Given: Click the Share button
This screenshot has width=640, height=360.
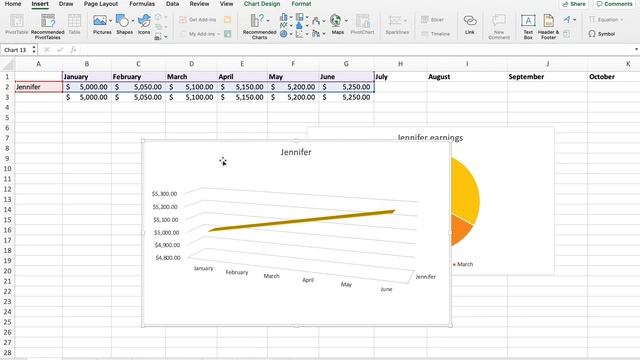Looking at the screenshot, I should [x=574, y=4].
